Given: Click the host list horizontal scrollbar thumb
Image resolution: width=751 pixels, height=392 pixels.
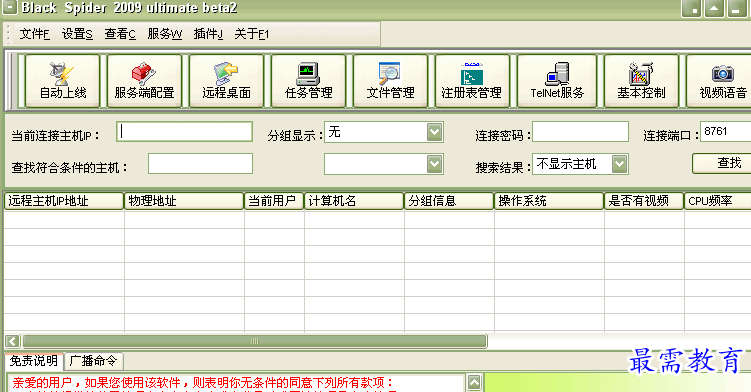Looking at the screenshot, I should (x=254, y=341).
